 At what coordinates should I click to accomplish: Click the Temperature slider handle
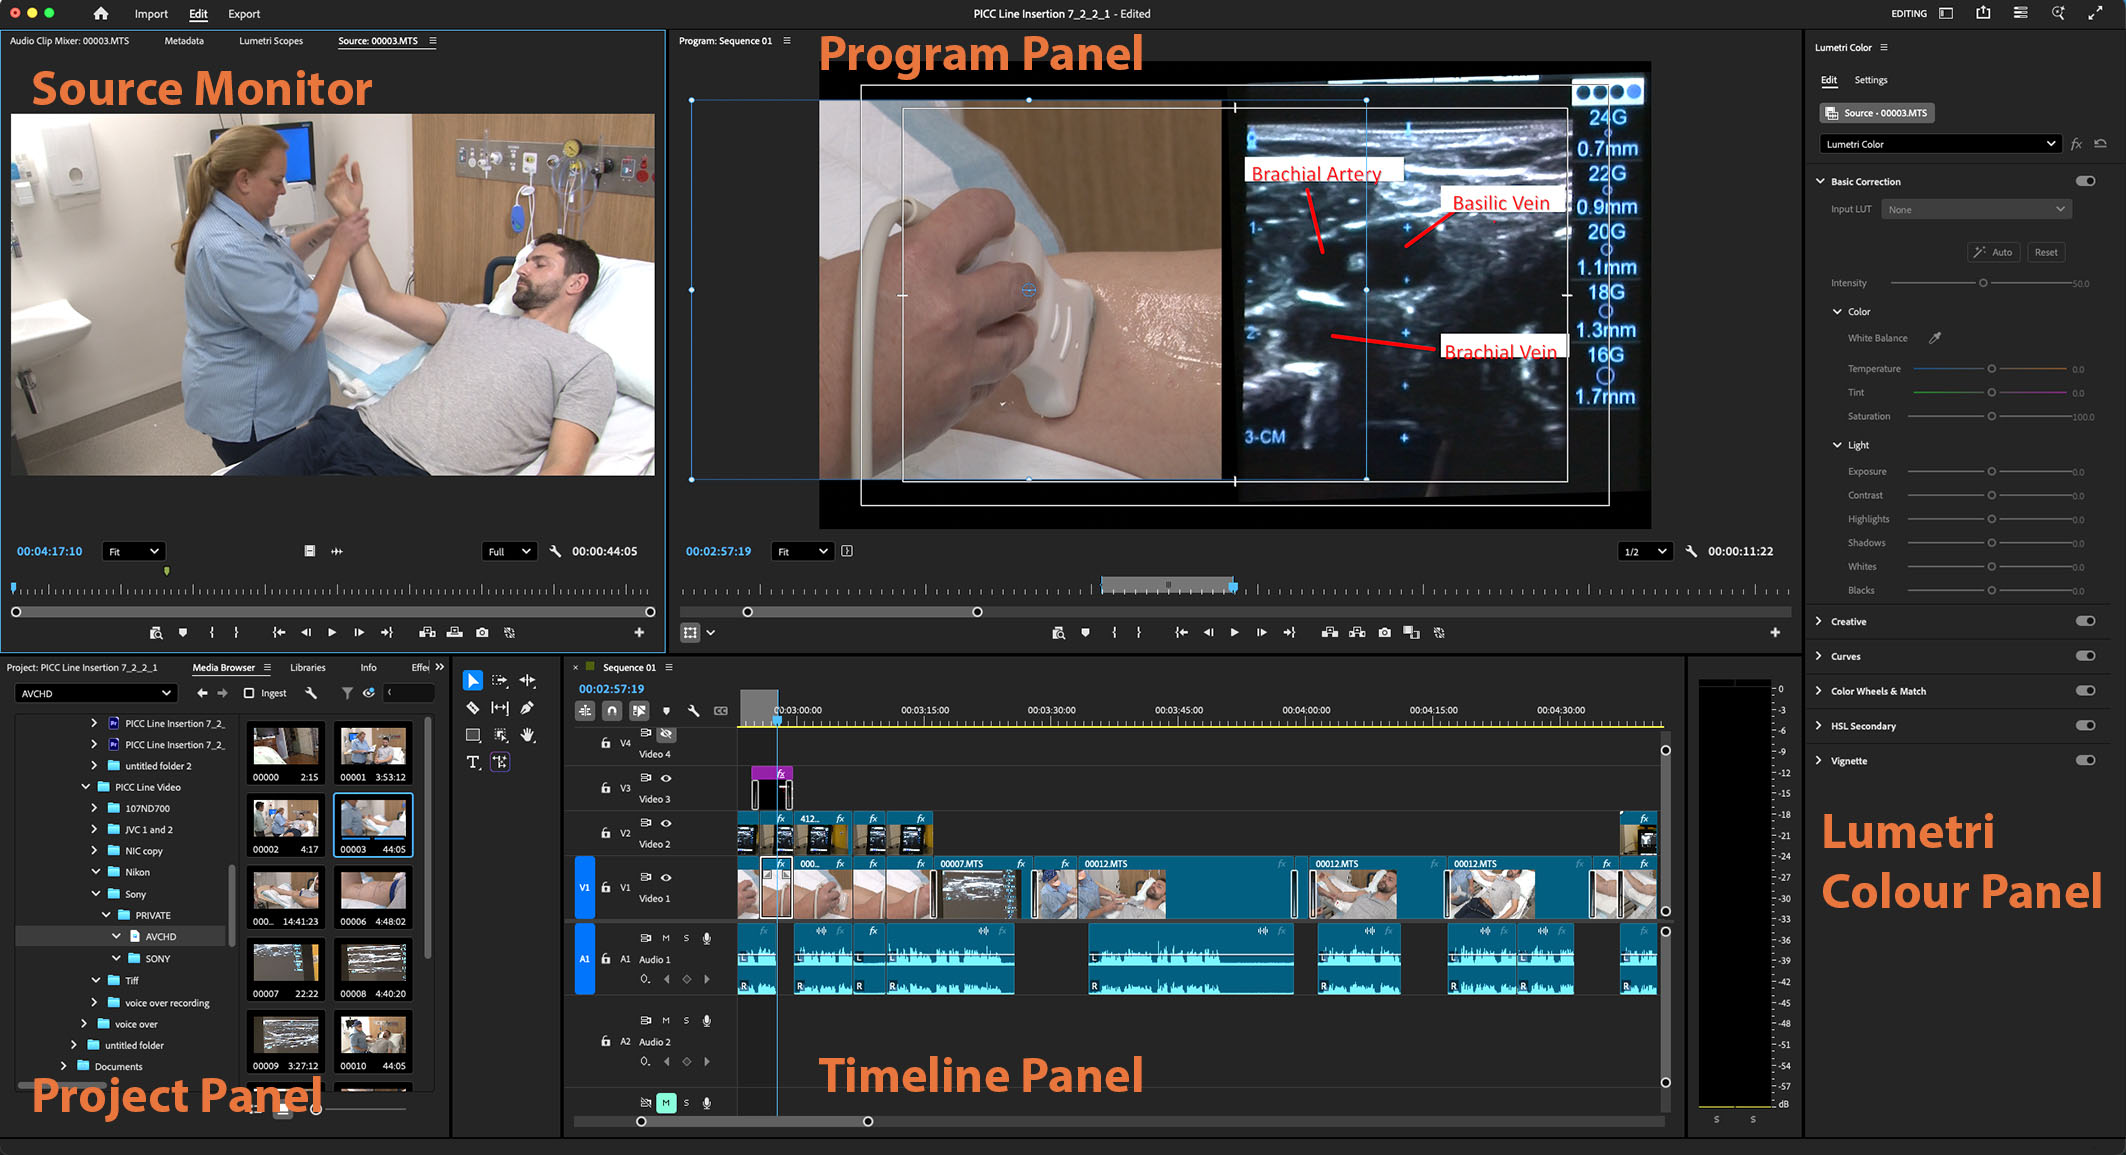click(1991, 369)
